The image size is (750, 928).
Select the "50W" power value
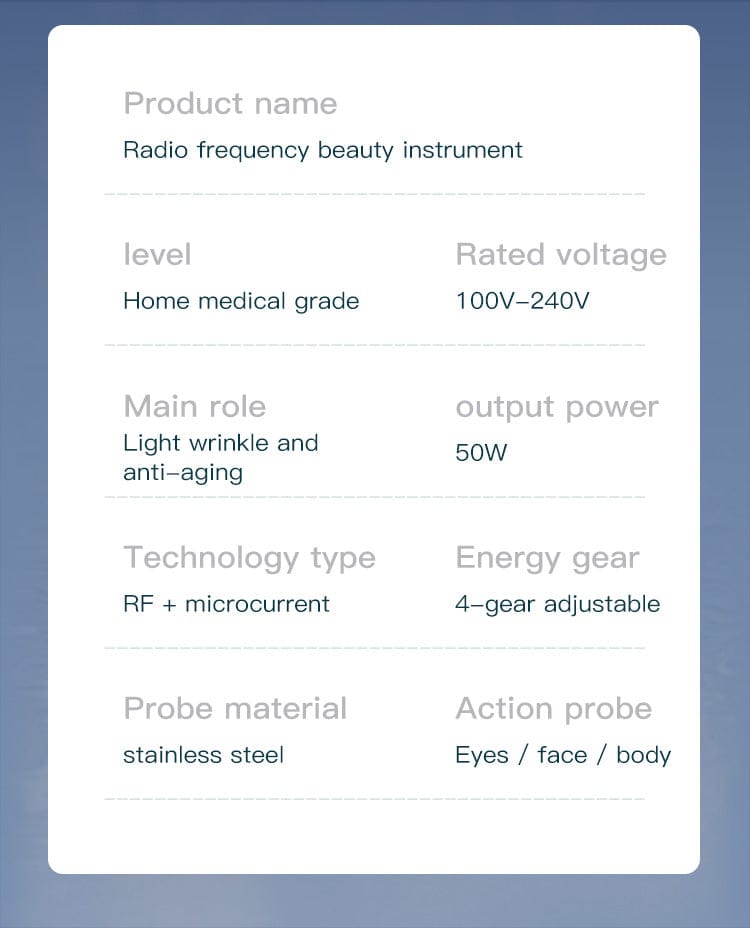coord(481,453)
